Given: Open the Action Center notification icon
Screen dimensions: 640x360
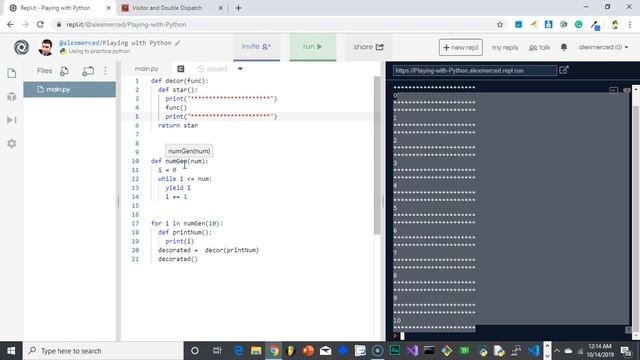Looking at the screenshot, I should 626,351.
